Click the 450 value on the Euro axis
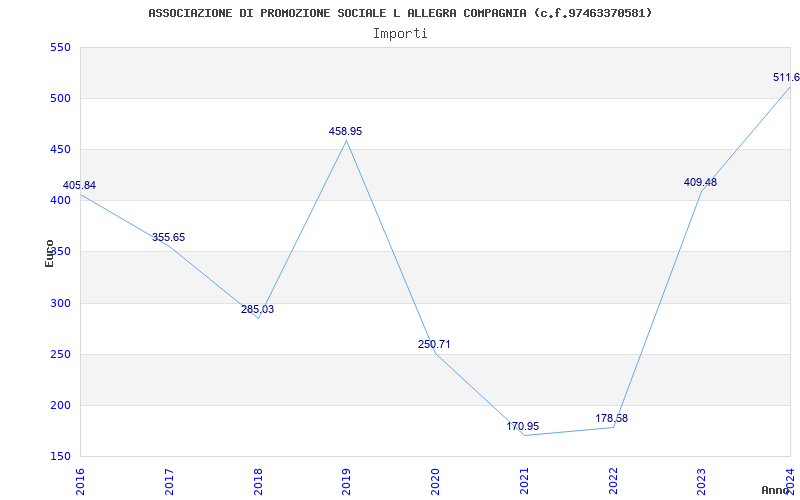 click(x=60, y=149)
